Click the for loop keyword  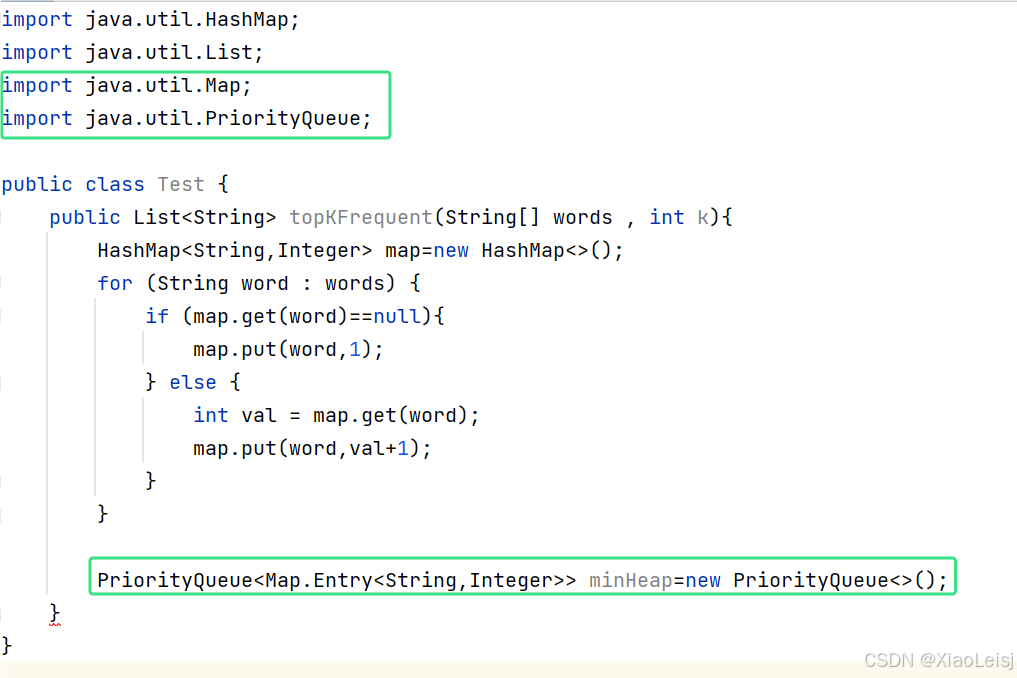115,284
